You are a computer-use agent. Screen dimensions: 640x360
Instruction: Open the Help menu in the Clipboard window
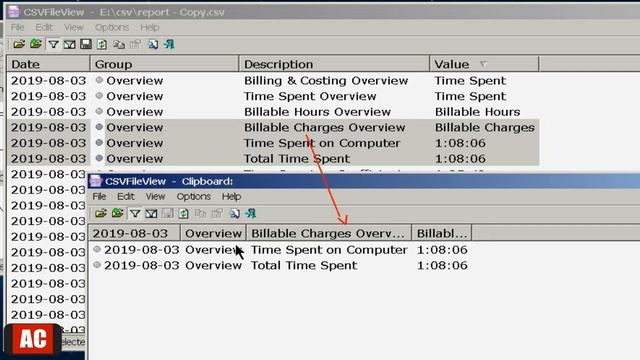[231, 196]
